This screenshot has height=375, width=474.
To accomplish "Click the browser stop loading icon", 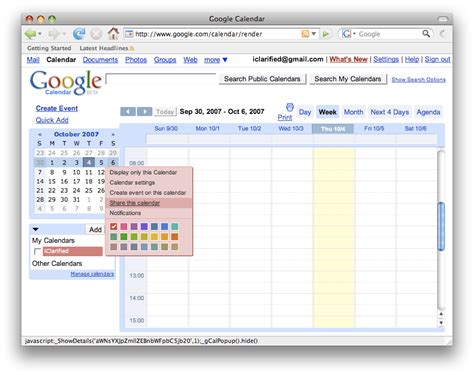I will pyautogui.click(x=96, y=34).
